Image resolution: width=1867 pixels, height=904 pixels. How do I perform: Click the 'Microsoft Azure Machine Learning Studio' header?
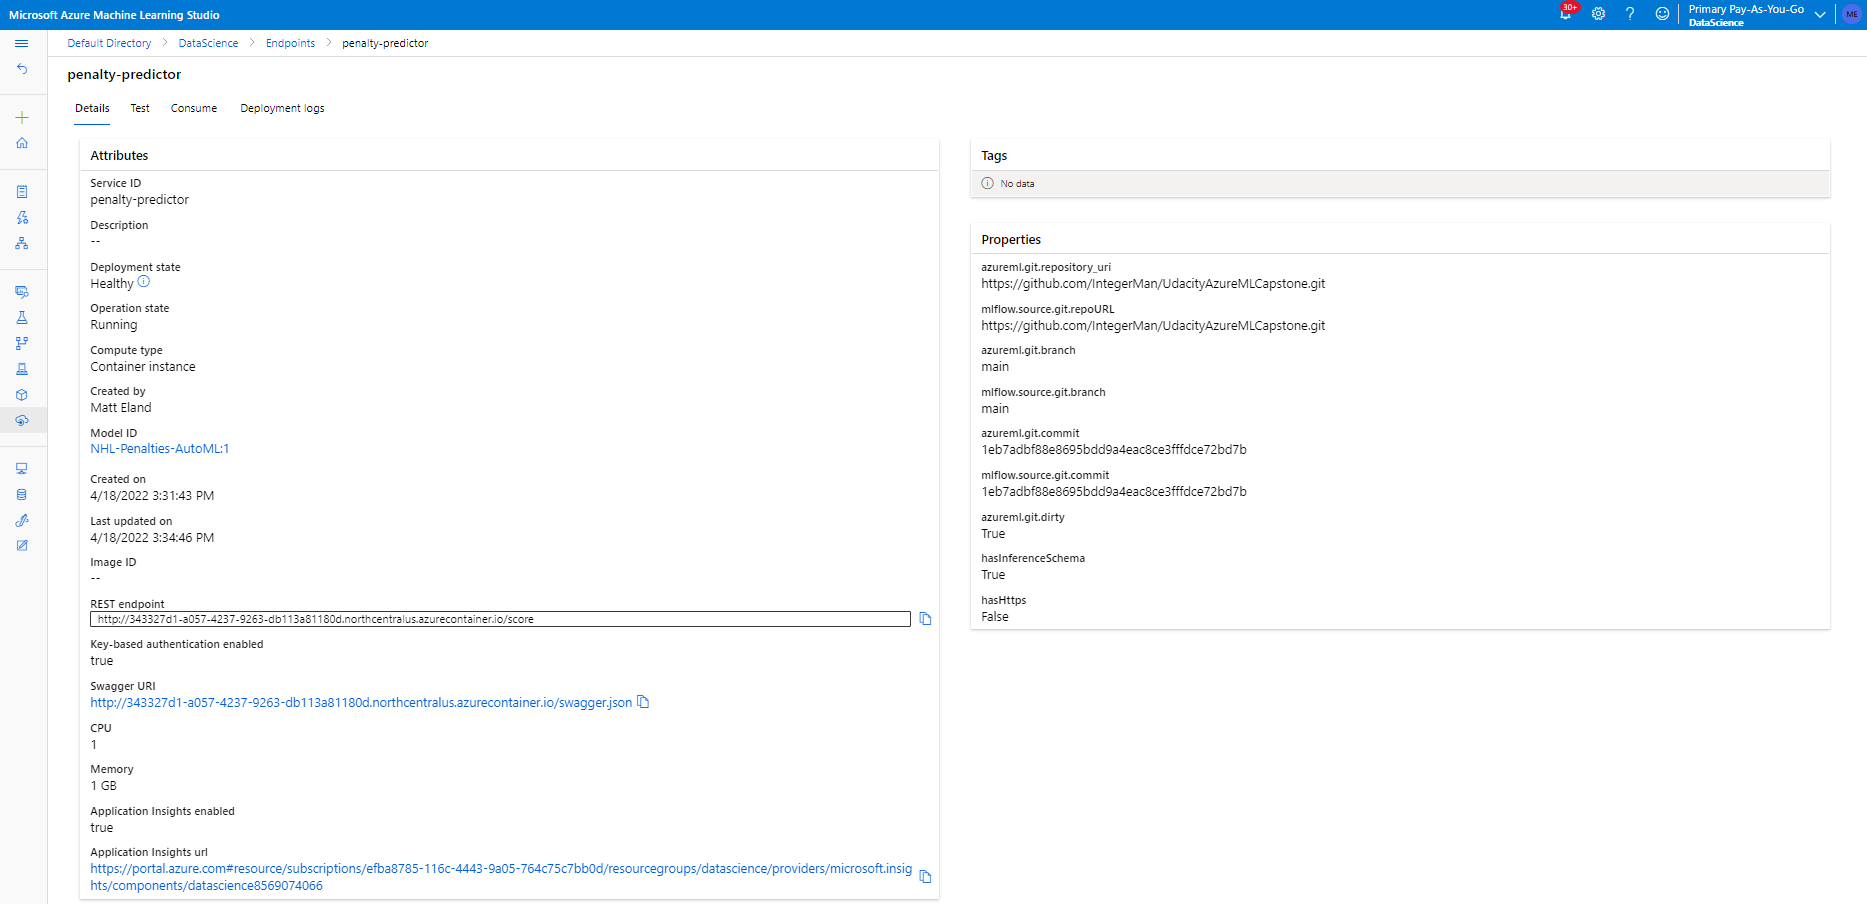tap(114, 15)
